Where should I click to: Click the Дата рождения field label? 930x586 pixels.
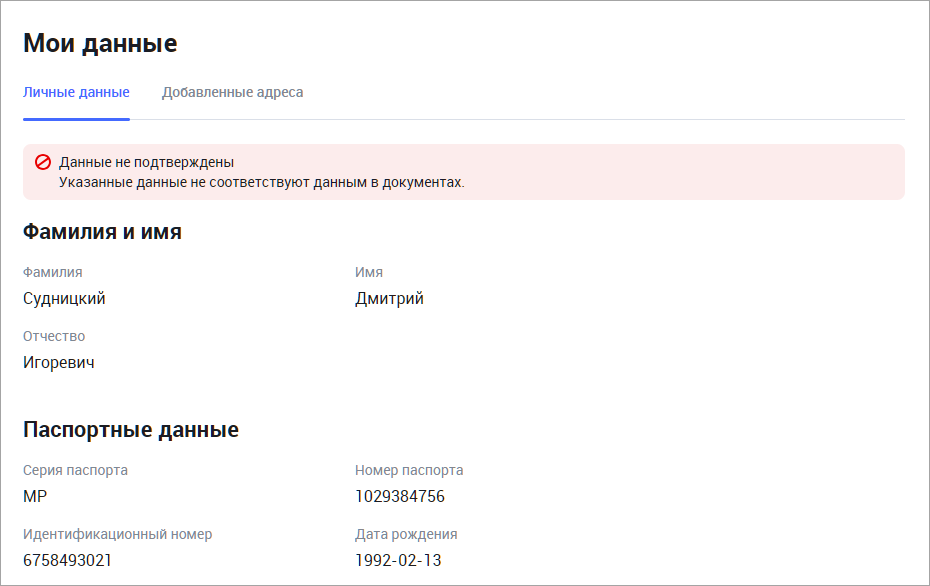point(406,534)
